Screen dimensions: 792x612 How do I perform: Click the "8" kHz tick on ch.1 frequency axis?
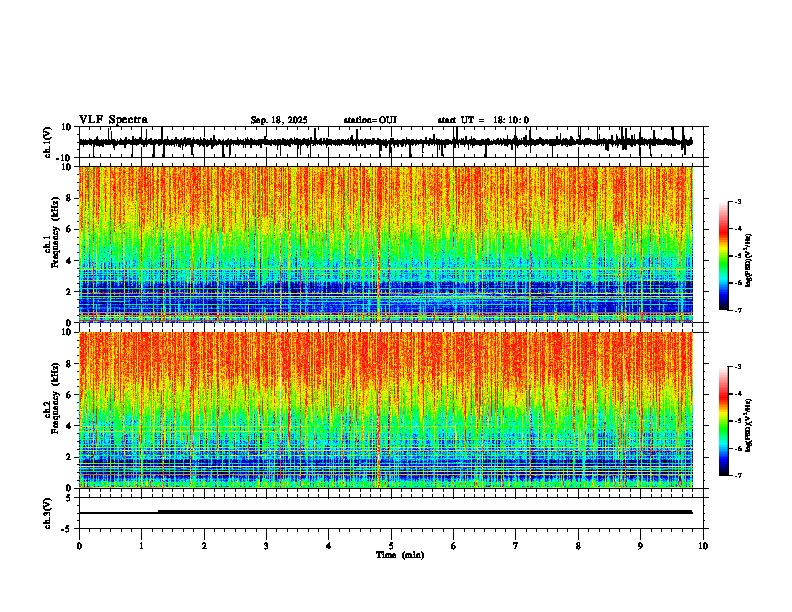point(70,198)
